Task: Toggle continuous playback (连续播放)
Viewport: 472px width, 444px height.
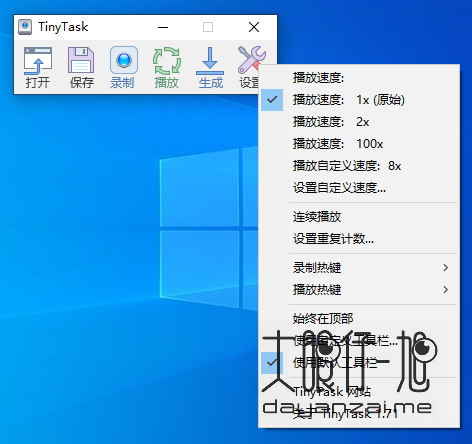Action: [x=359, y=217]
